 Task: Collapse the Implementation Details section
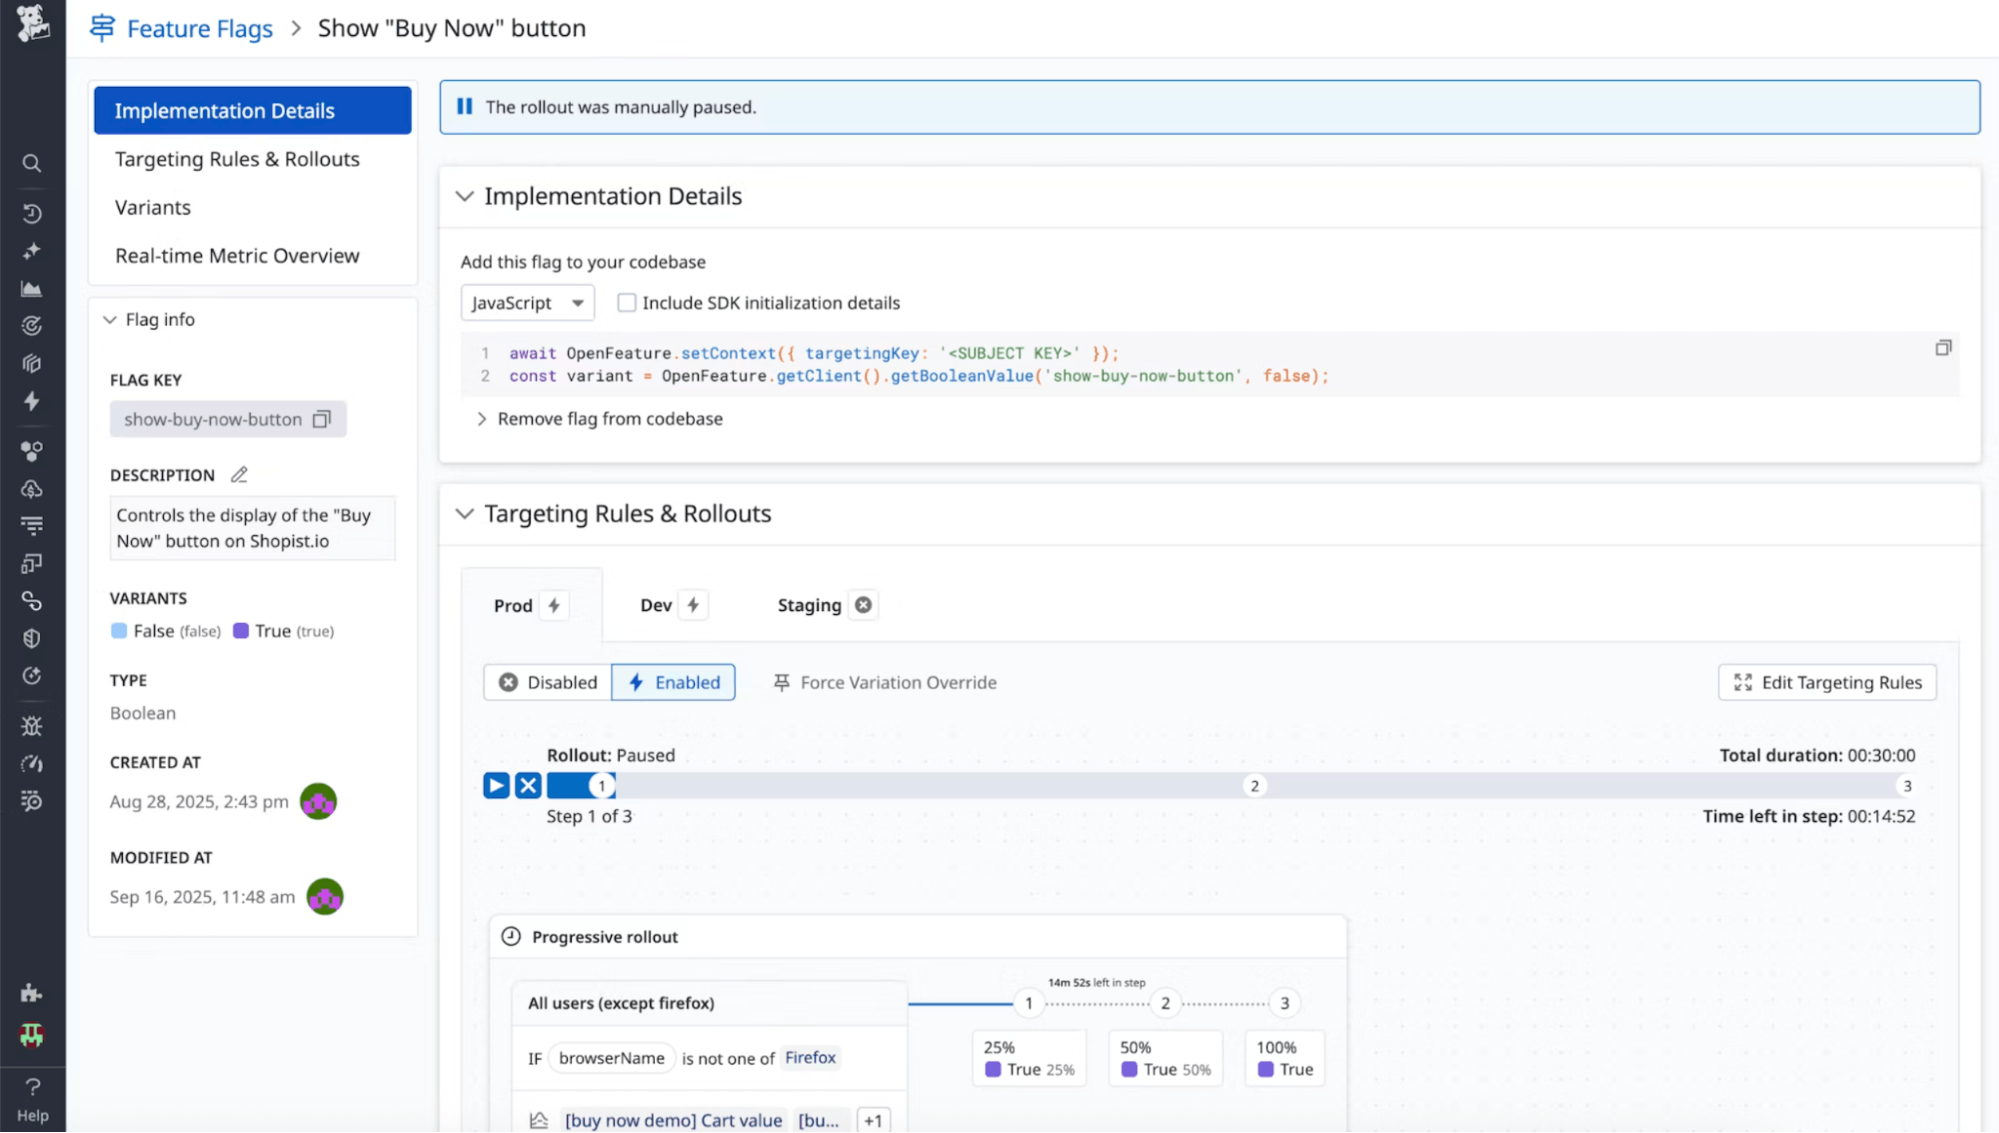click(x=465, y=196)
